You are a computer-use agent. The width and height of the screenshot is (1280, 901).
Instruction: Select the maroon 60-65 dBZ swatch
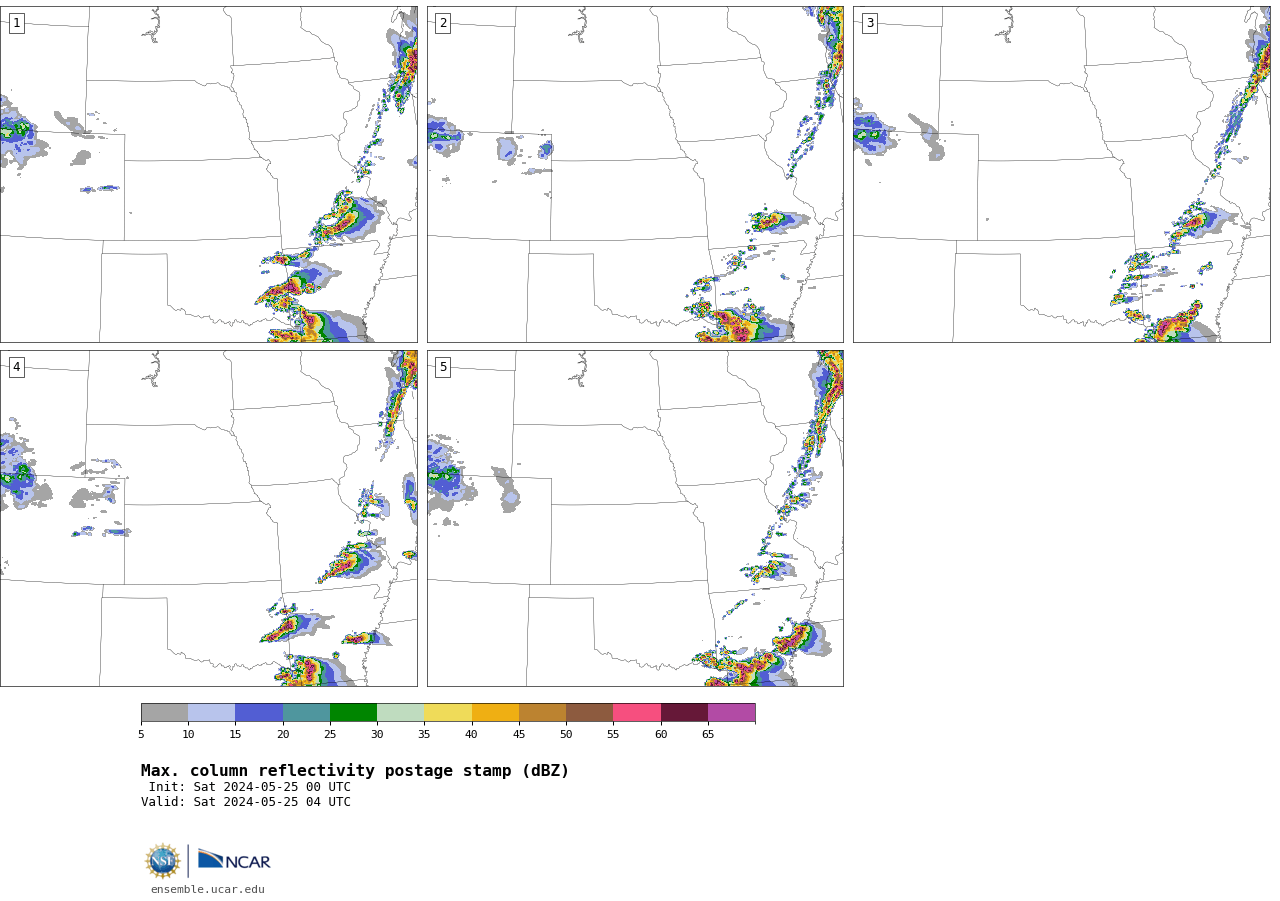(684, 712)
